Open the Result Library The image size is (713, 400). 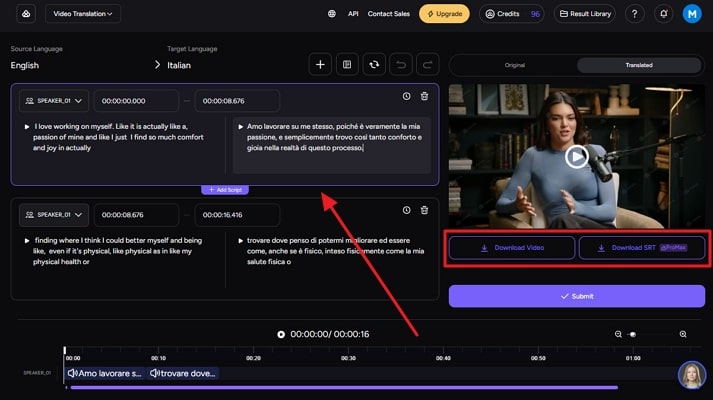(x=585, y=14)
